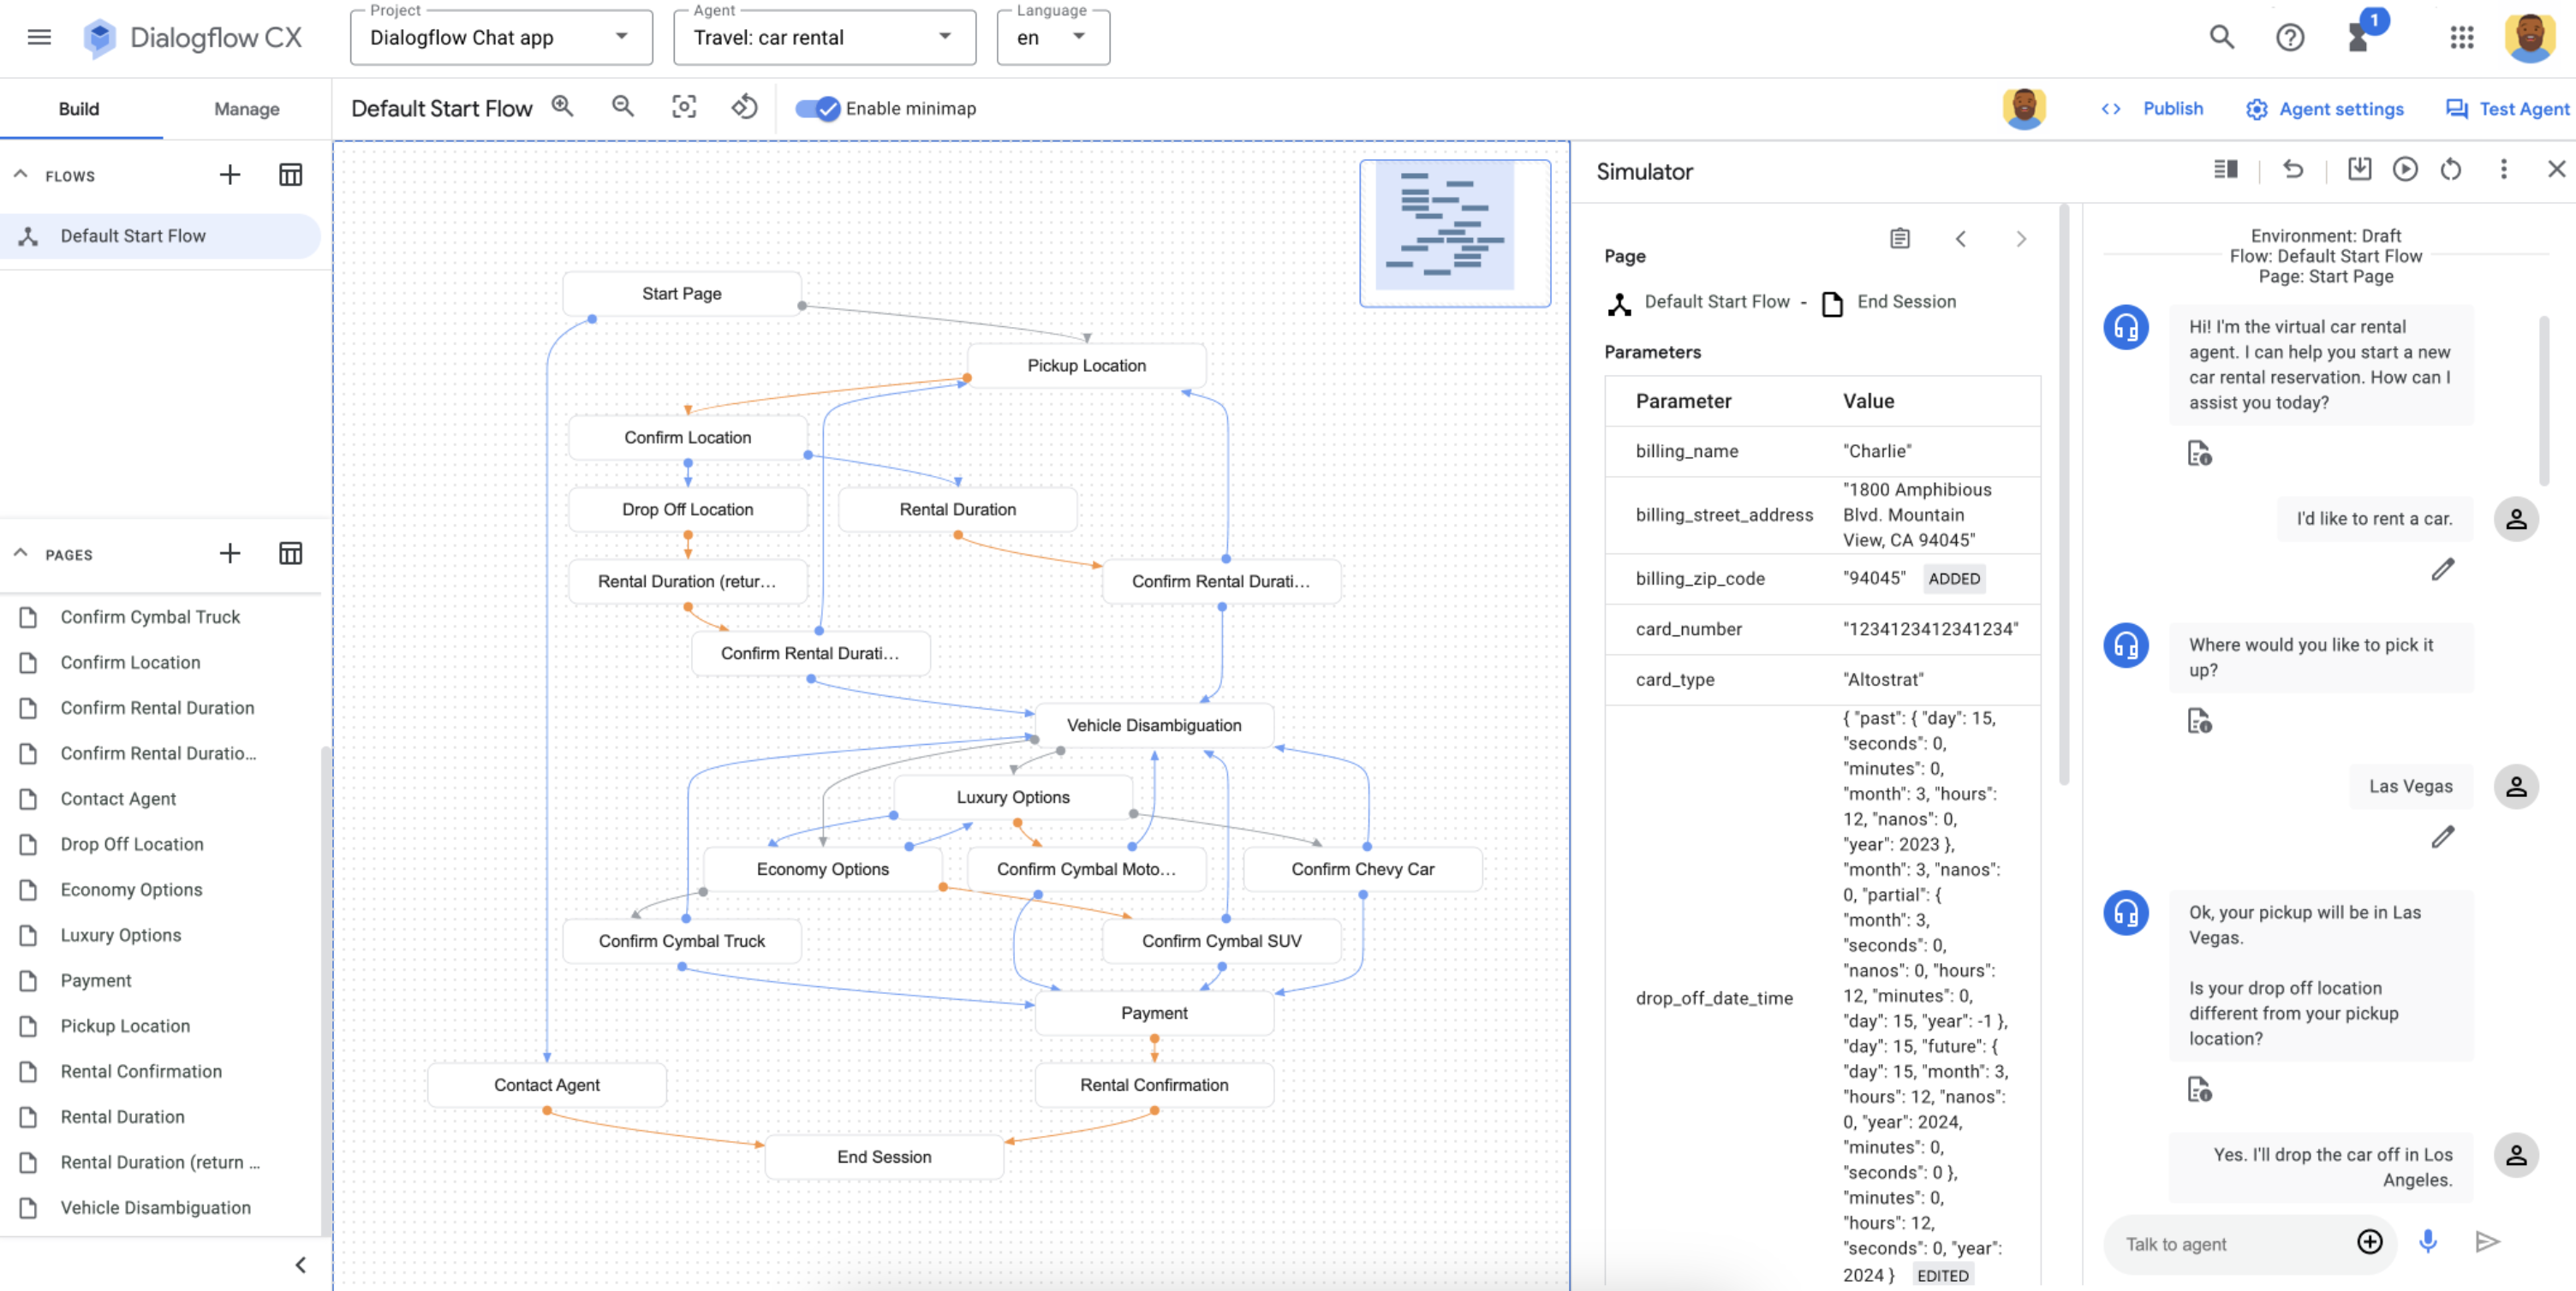This screenshot has height=1291, width=2576.
Task: Open the Agent dropdown
Action: [x=824, y=38]
